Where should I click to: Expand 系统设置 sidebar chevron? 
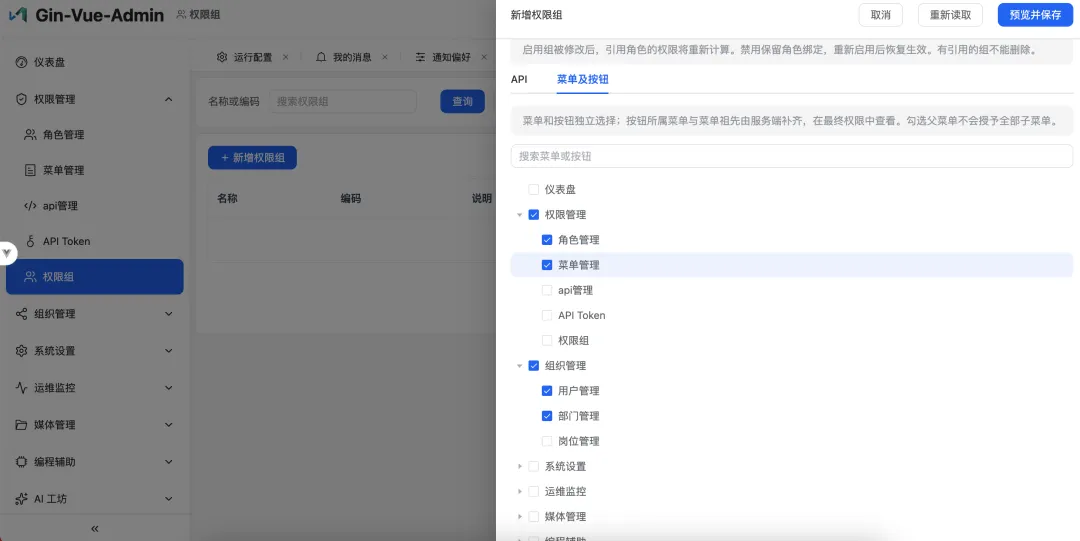tap(169, 351)
